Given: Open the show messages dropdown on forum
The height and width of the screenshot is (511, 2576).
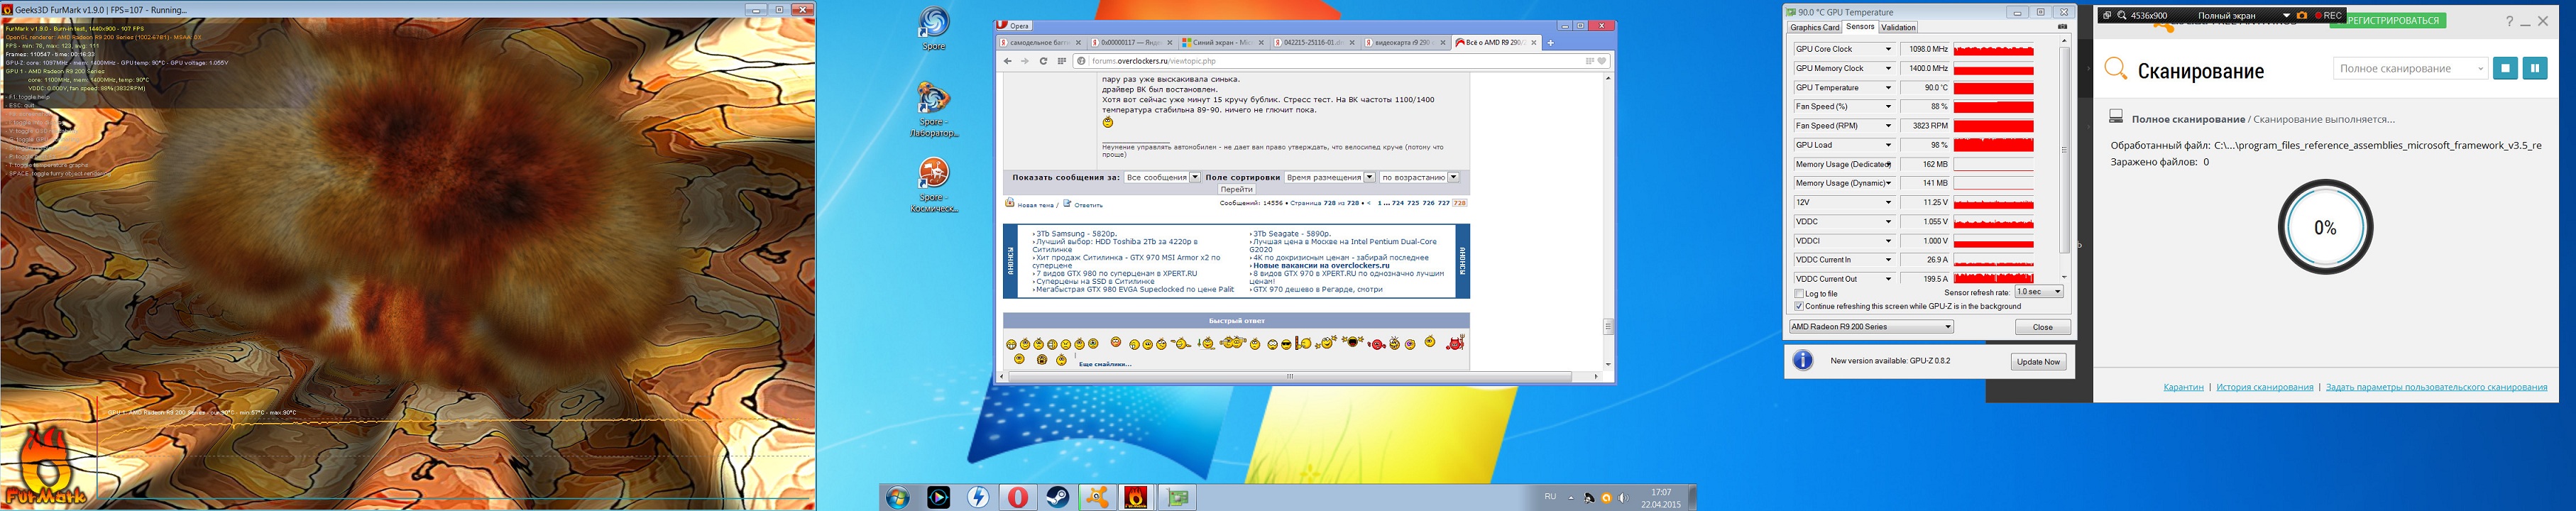Looking at the screenshot, I should tap(1162, 177).
